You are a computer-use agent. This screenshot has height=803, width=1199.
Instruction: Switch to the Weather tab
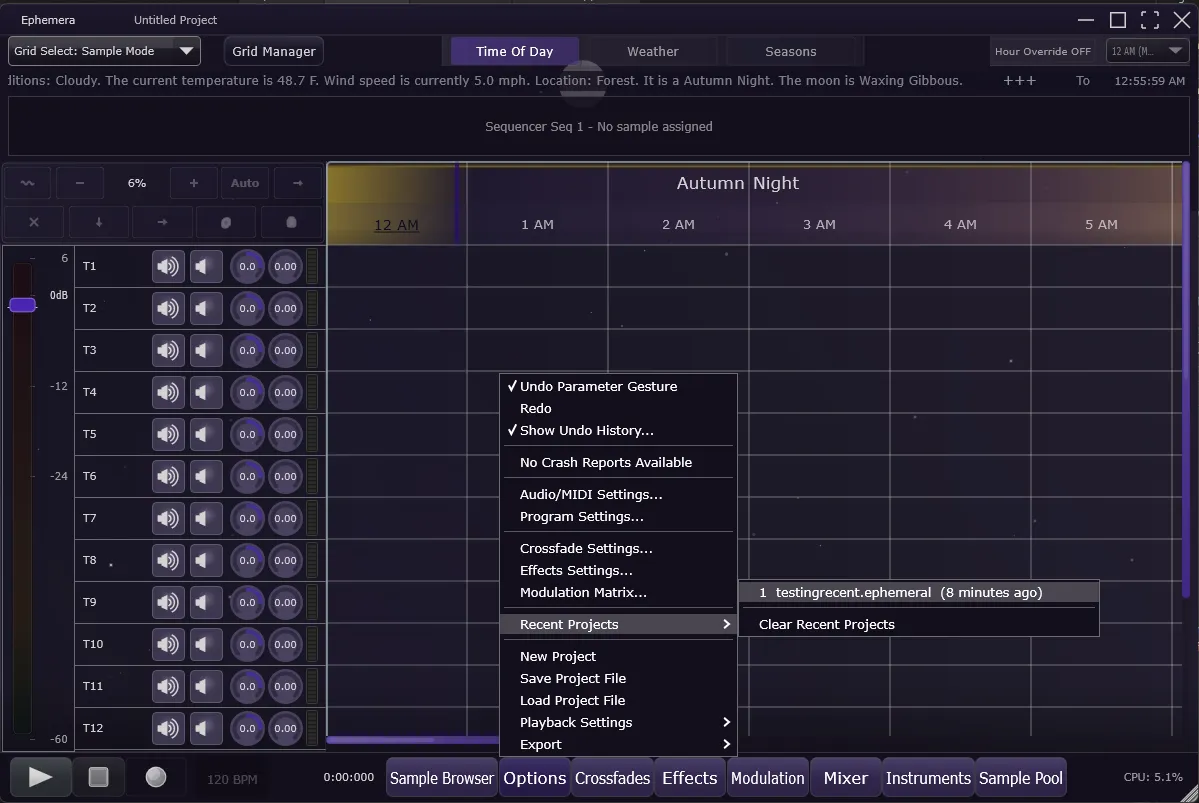651,50
